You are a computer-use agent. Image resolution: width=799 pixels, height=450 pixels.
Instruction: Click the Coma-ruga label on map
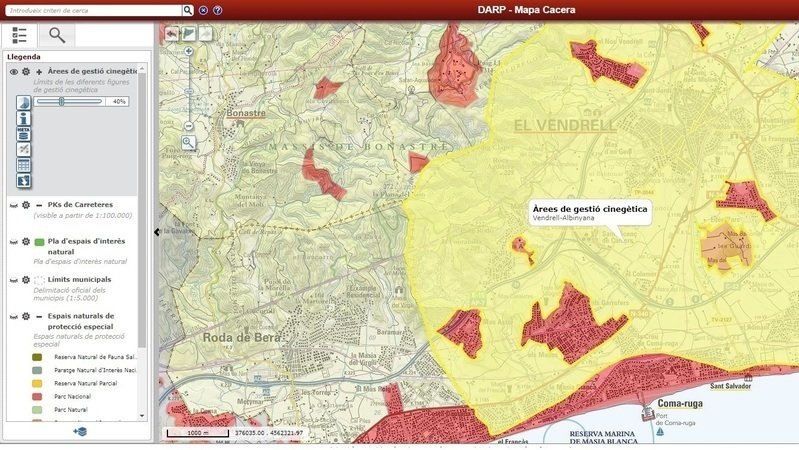(680, 404)
